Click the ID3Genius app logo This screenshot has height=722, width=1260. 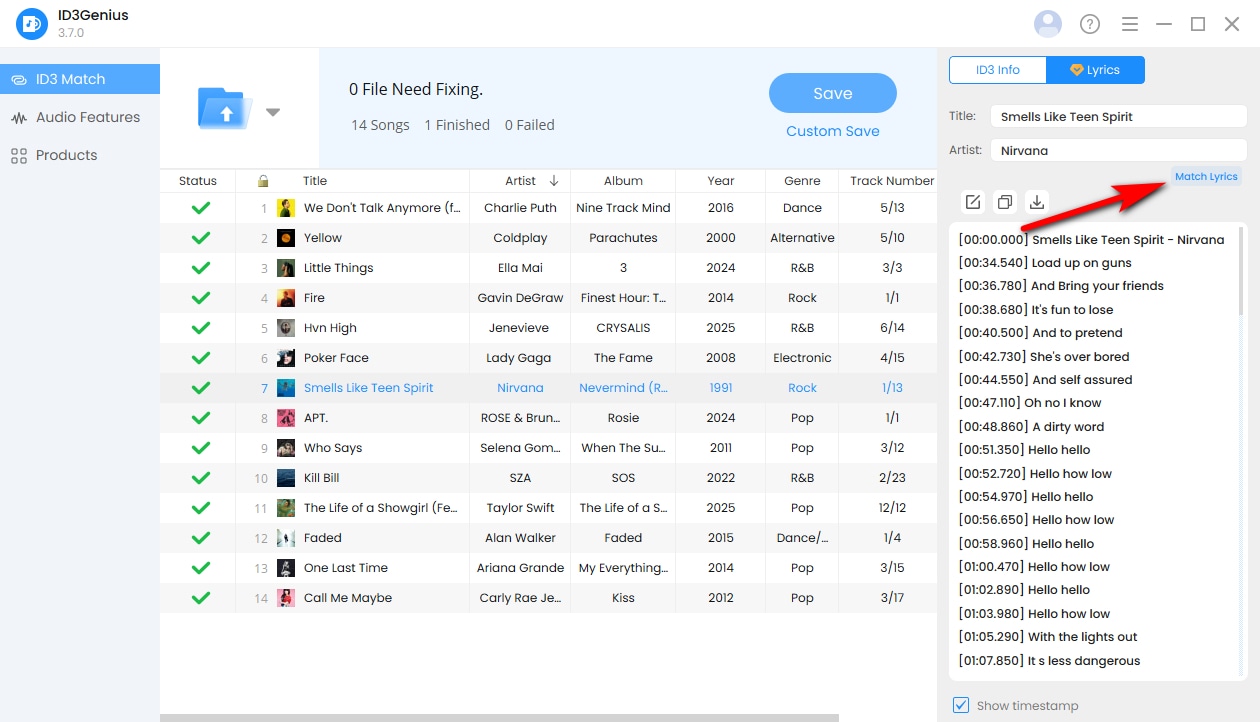[32, 24]
